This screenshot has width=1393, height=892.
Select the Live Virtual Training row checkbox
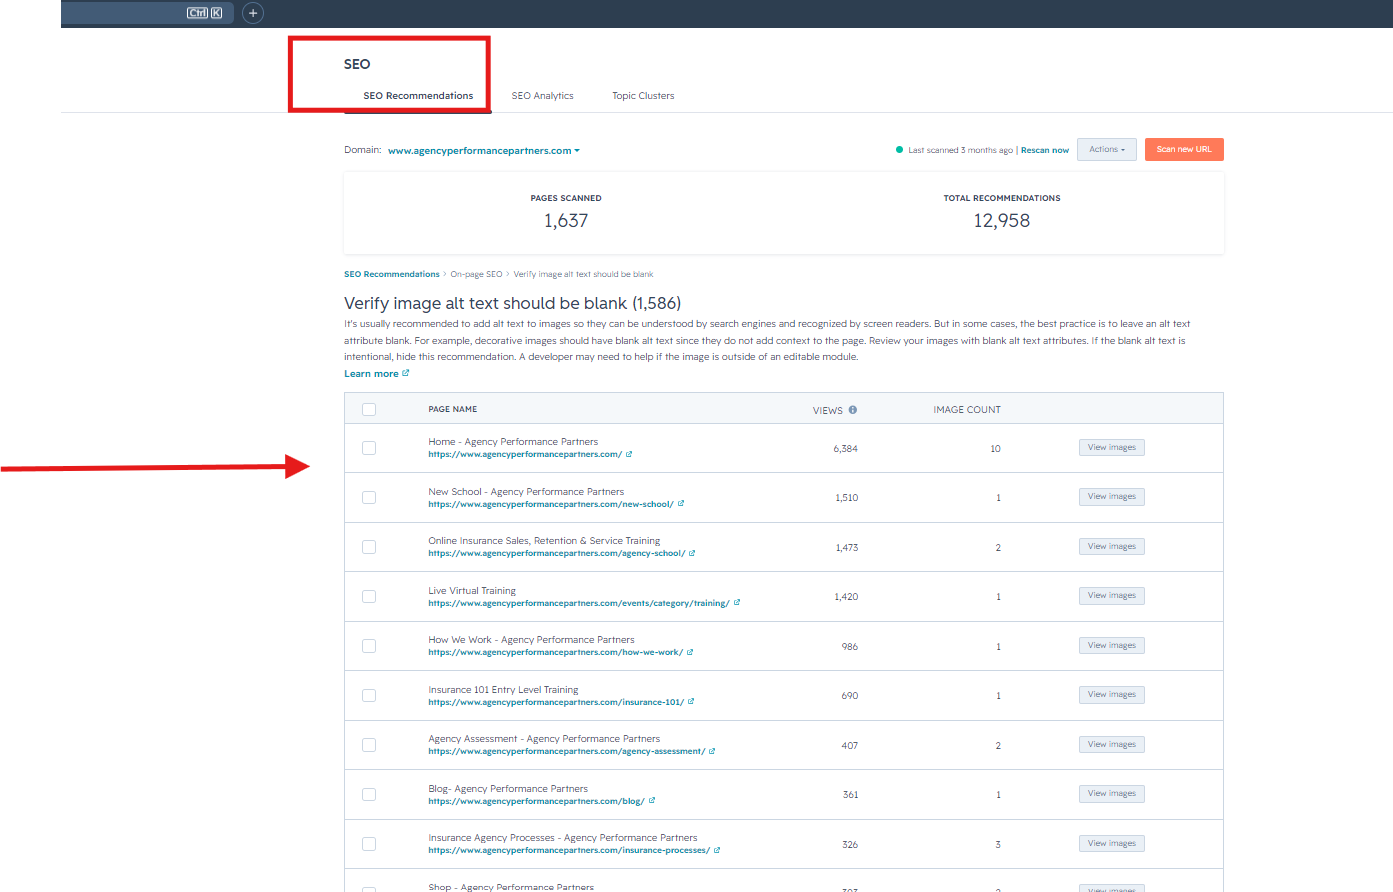(369, 596)
